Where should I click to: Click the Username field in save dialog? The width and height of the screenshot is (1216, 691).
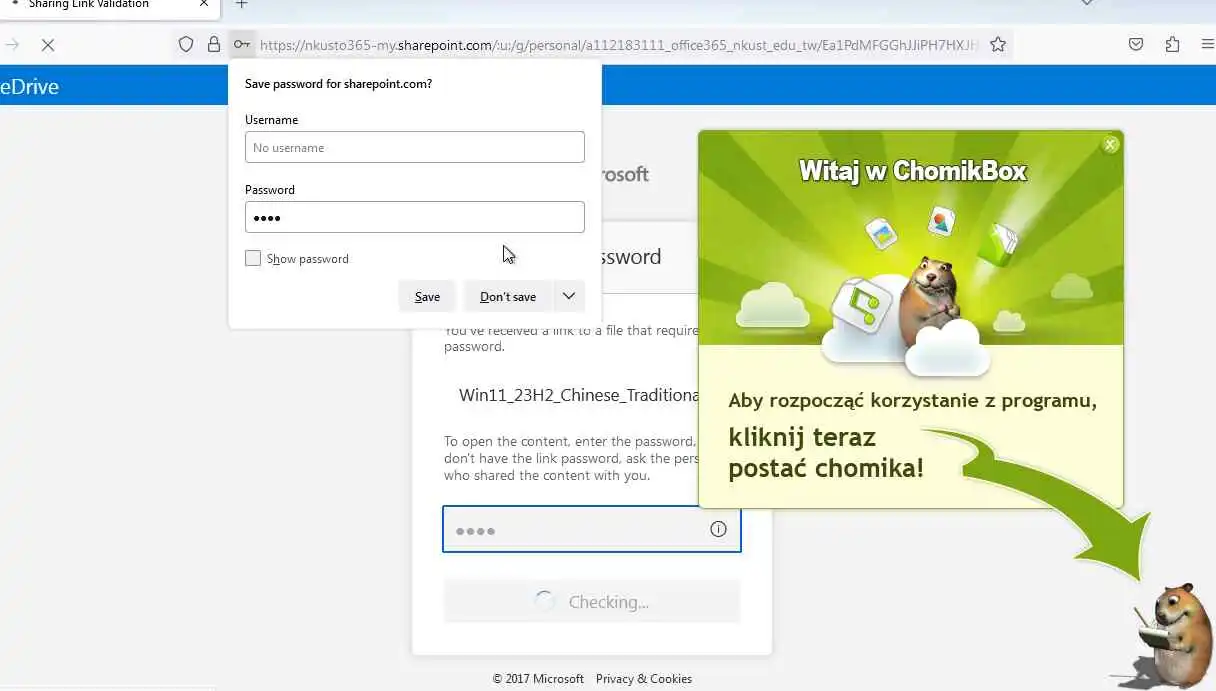(415, 147)
